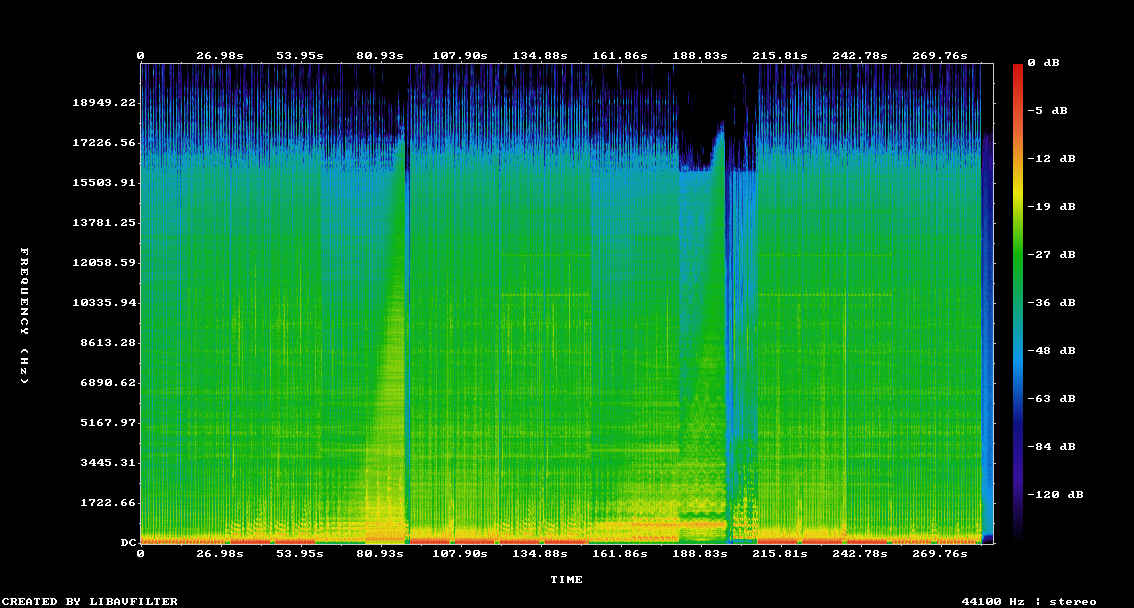Click the 134.88s label on top time axis
The height and width of the screenshot is (608, 1134).
pyautogui.click(x=538, y=56)
